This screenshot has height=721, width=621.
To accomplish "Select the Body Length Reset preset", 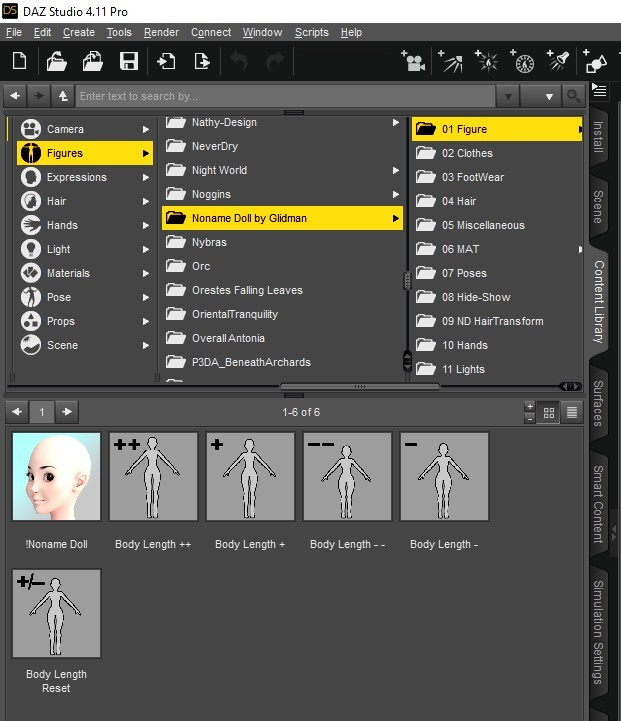I will pos(57,613).
